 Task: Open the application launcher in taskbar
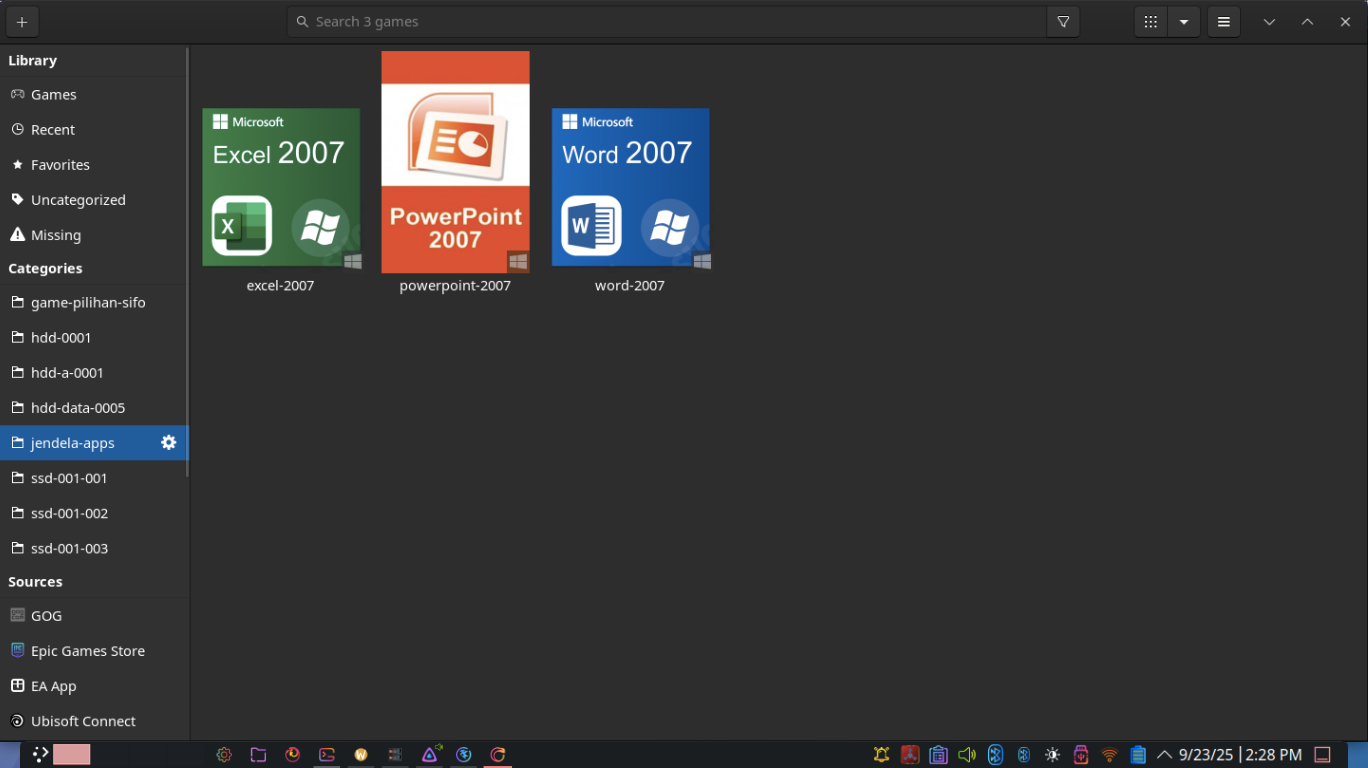coord(40,755)
